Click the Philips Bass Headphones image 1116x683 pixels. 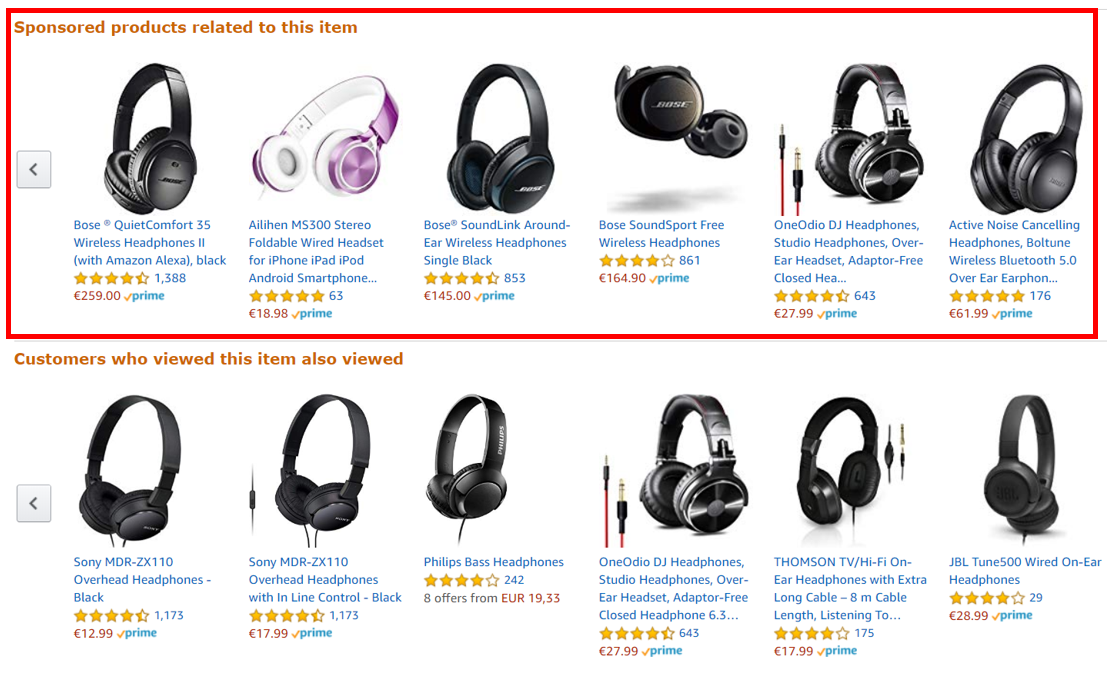point(470,468)
